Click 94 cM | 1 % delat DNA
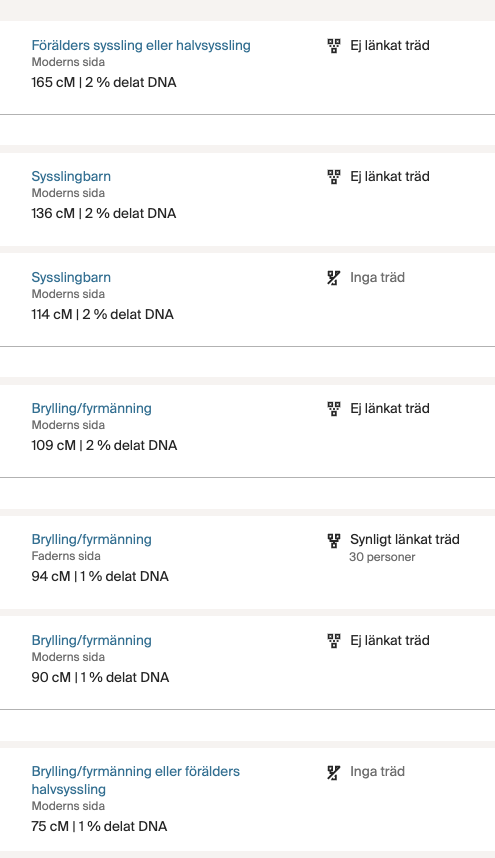Screen dimensions: 495x858 tap(100, 576)
